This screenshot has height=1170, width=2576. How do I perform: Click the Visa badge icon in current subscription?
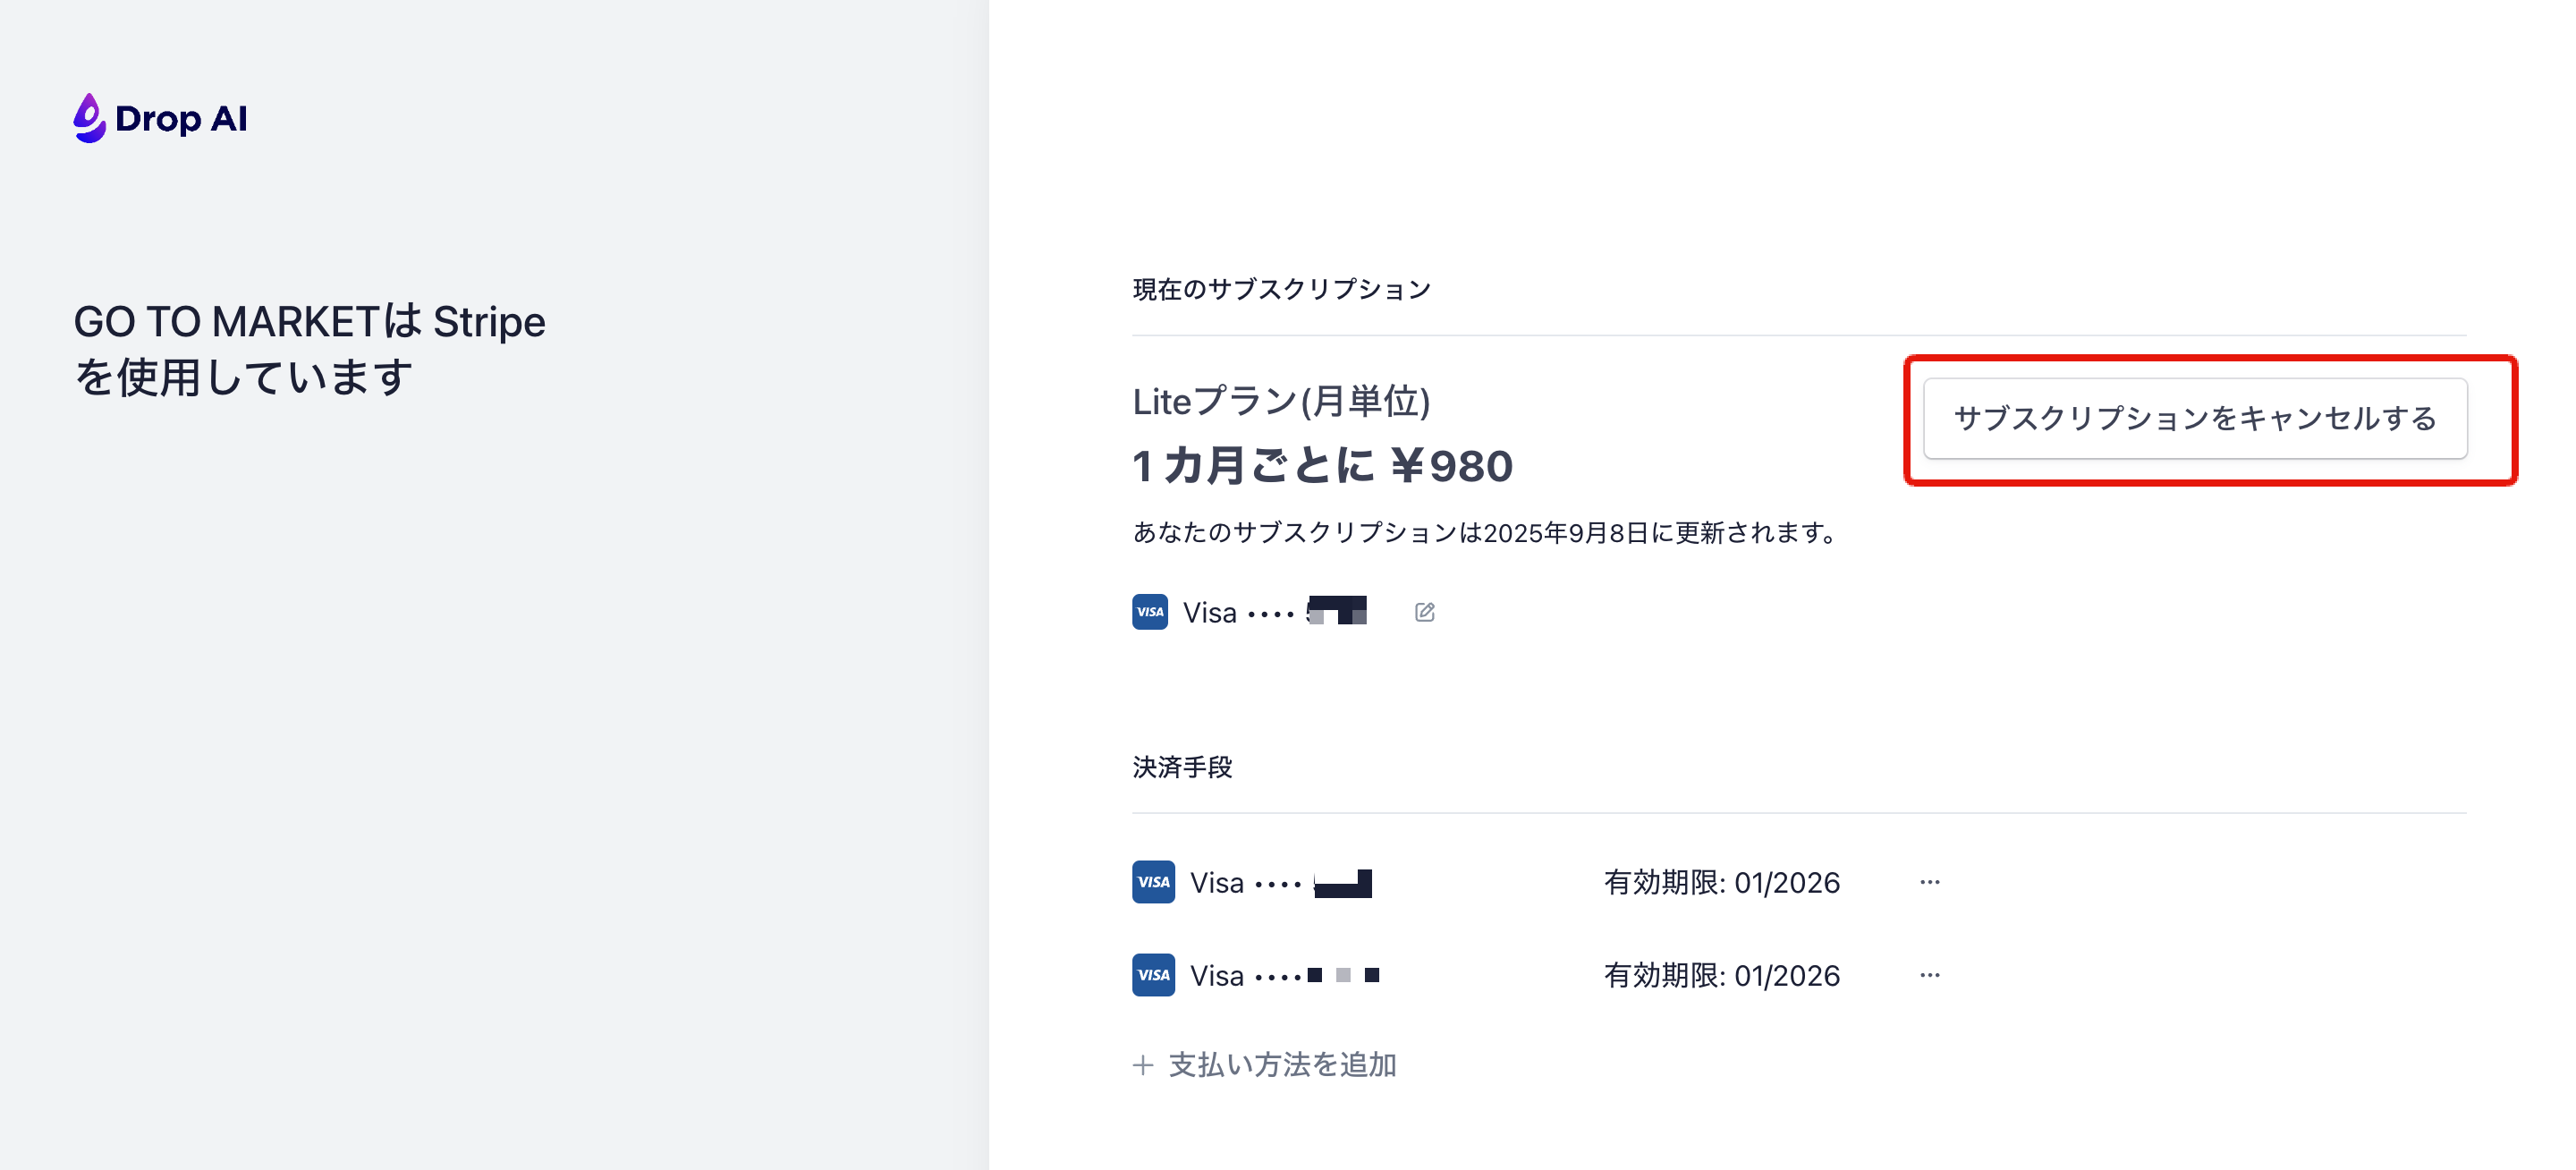(1150, 612)
